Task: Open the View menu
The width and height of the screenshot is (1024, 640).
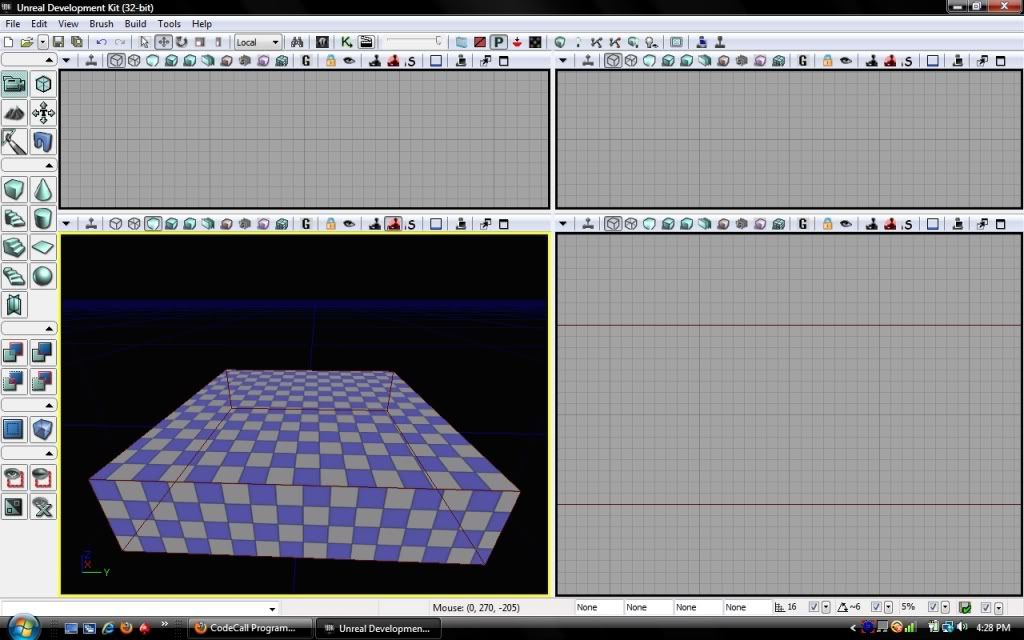Action: coord(68,24)
